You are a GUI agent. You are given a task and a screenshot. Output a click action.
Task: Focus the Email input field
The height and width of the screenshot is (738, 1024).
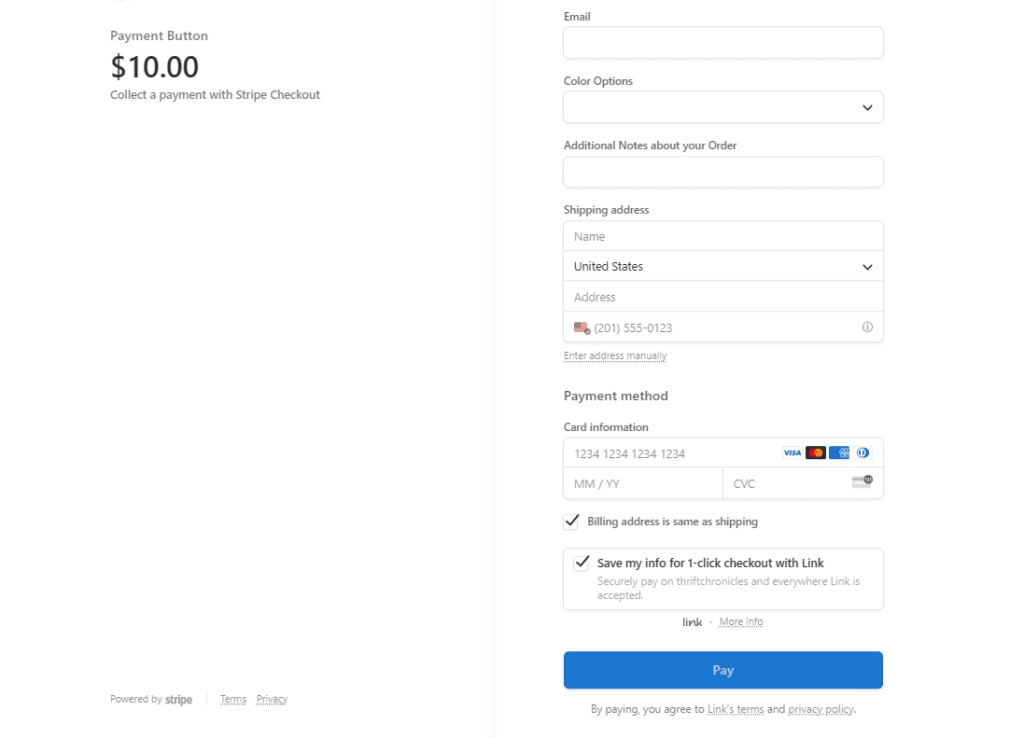click(x=723, y=43)
